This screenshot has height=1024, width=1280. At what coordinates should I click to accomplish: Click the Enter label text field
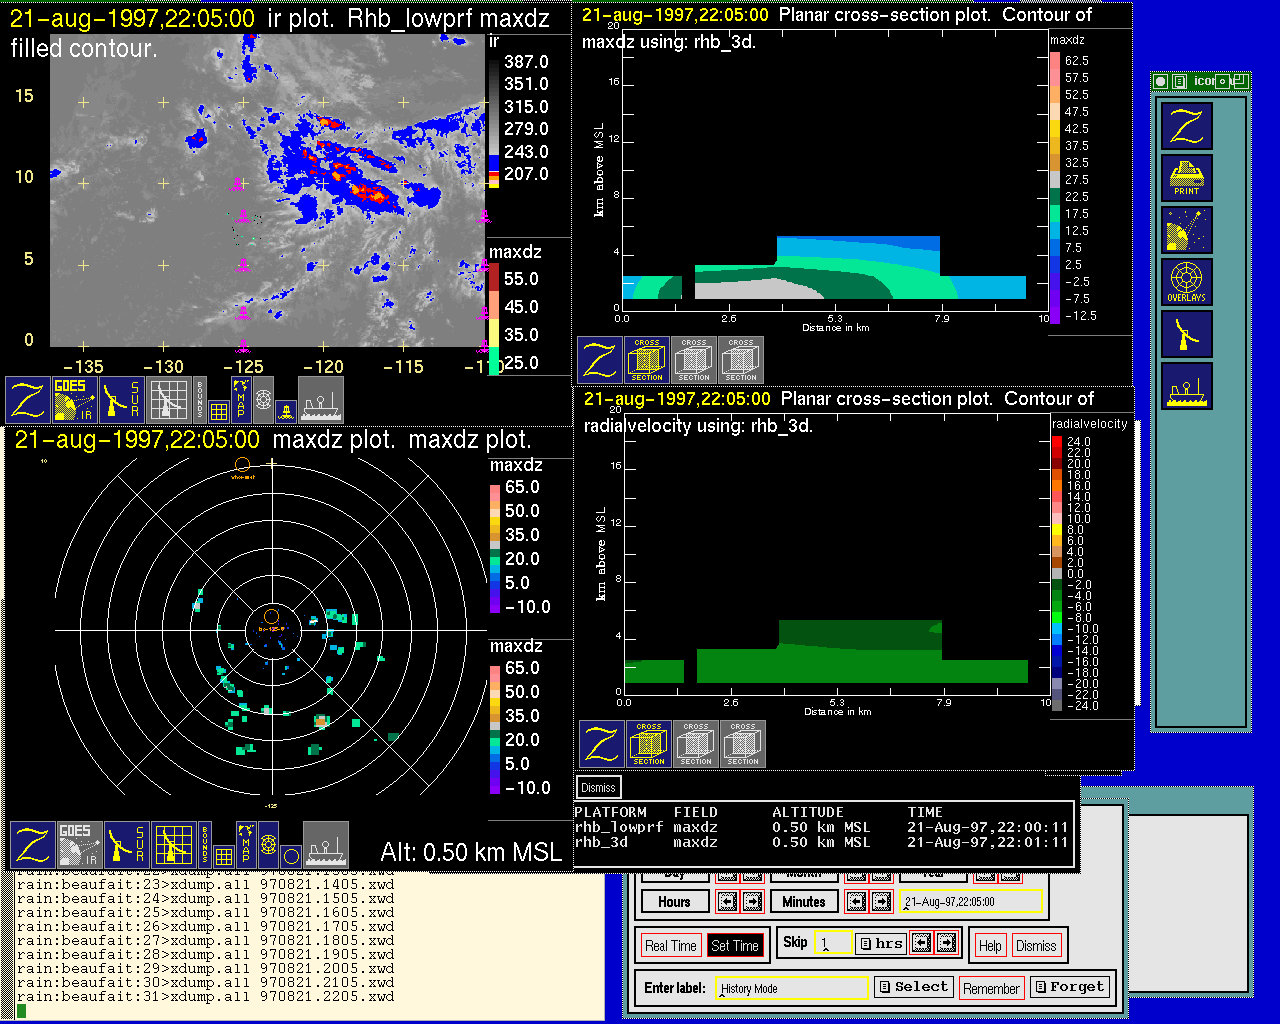[792, 988]
